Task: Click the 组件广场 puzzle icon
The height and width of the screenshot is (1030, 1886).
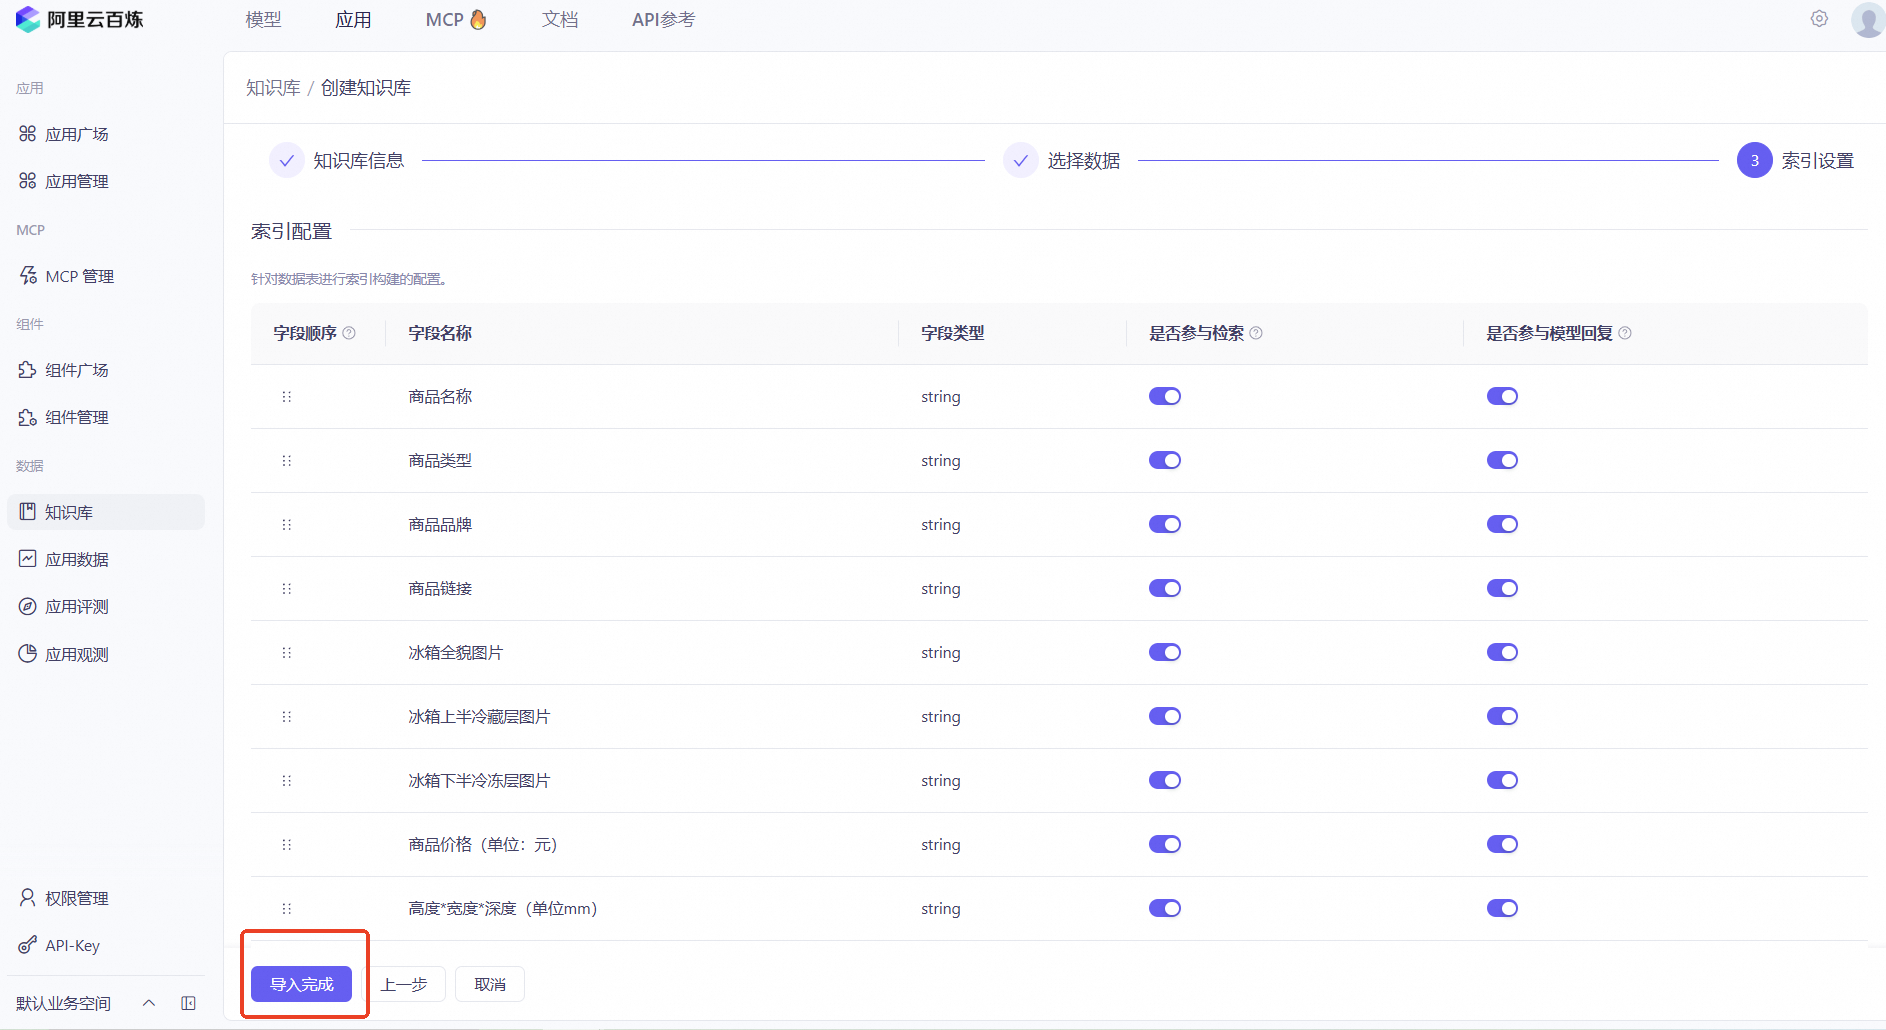Action: pos(27,370)
